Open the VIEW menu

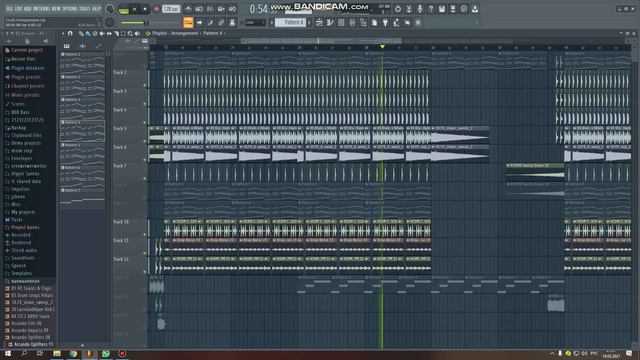(x=55, y=9)
